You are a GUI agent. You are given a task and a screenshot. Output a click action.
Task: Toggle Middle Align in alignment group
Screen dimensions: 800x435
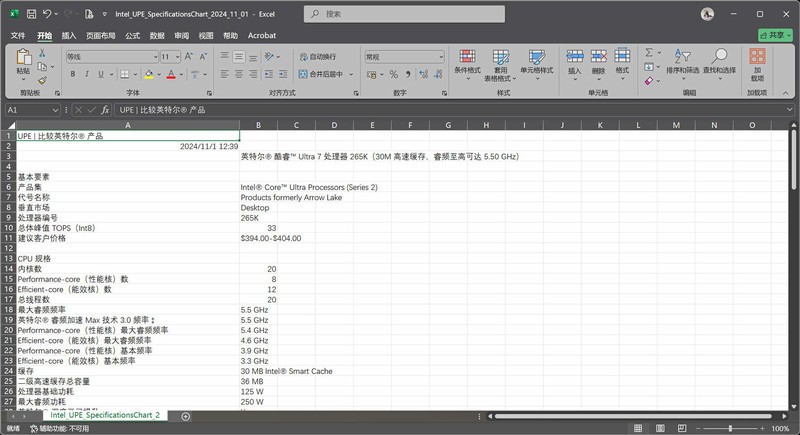[x=239, y=57]
